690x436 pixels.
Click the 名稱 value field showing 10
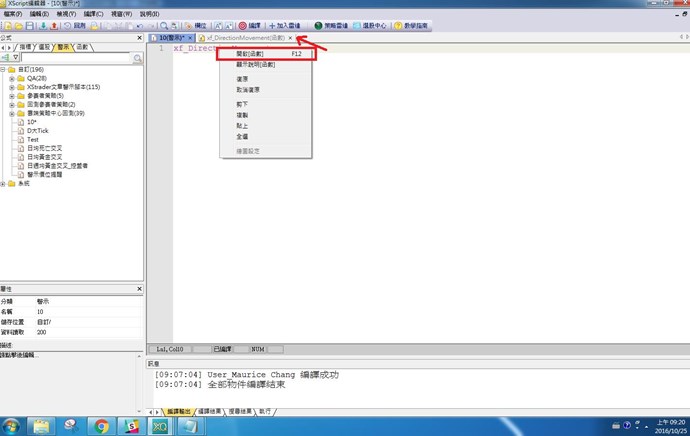(88, 311)
